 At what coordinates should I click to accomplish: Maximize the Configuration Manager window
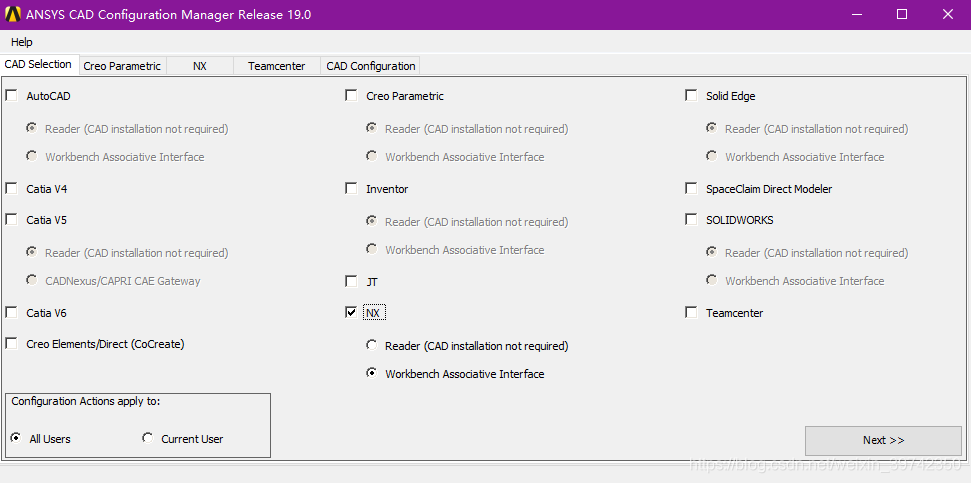point(902,14)
